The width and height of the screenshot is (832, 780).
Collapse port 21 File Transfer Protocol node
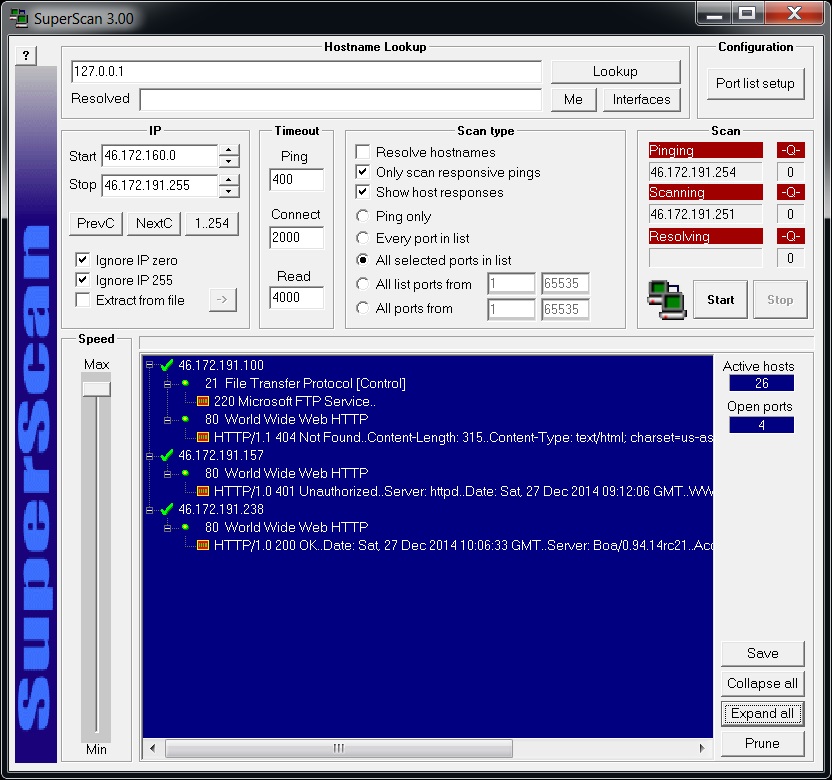[168, 384]
